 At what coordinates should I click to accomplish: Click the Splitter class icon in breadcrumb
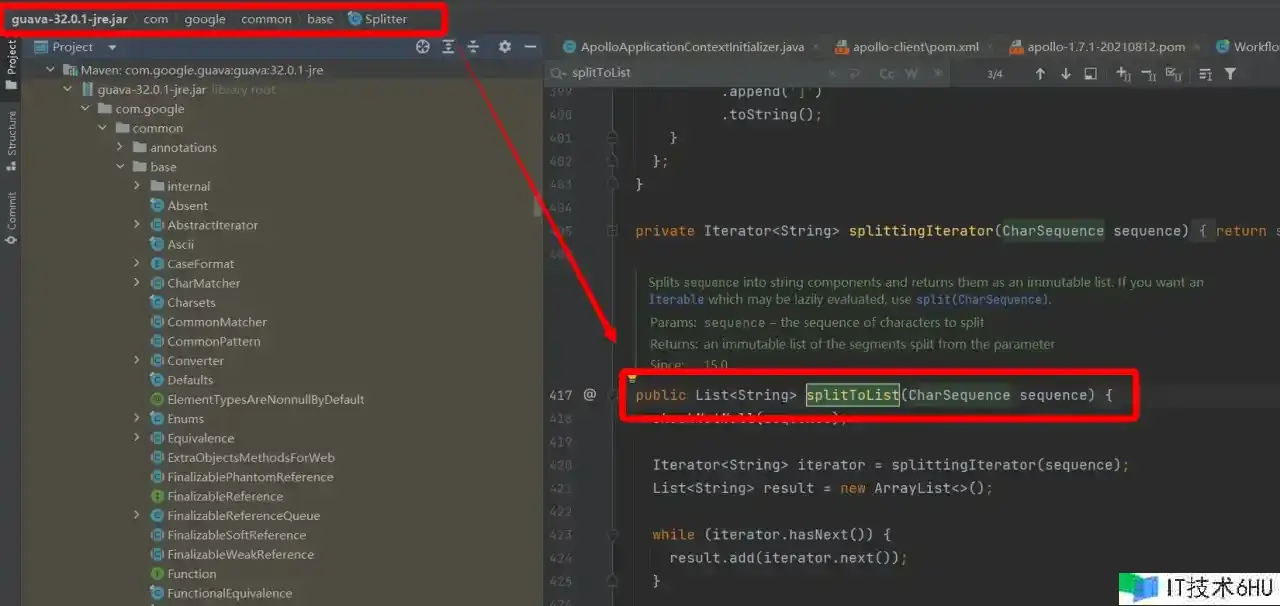[x=354, y=19]
